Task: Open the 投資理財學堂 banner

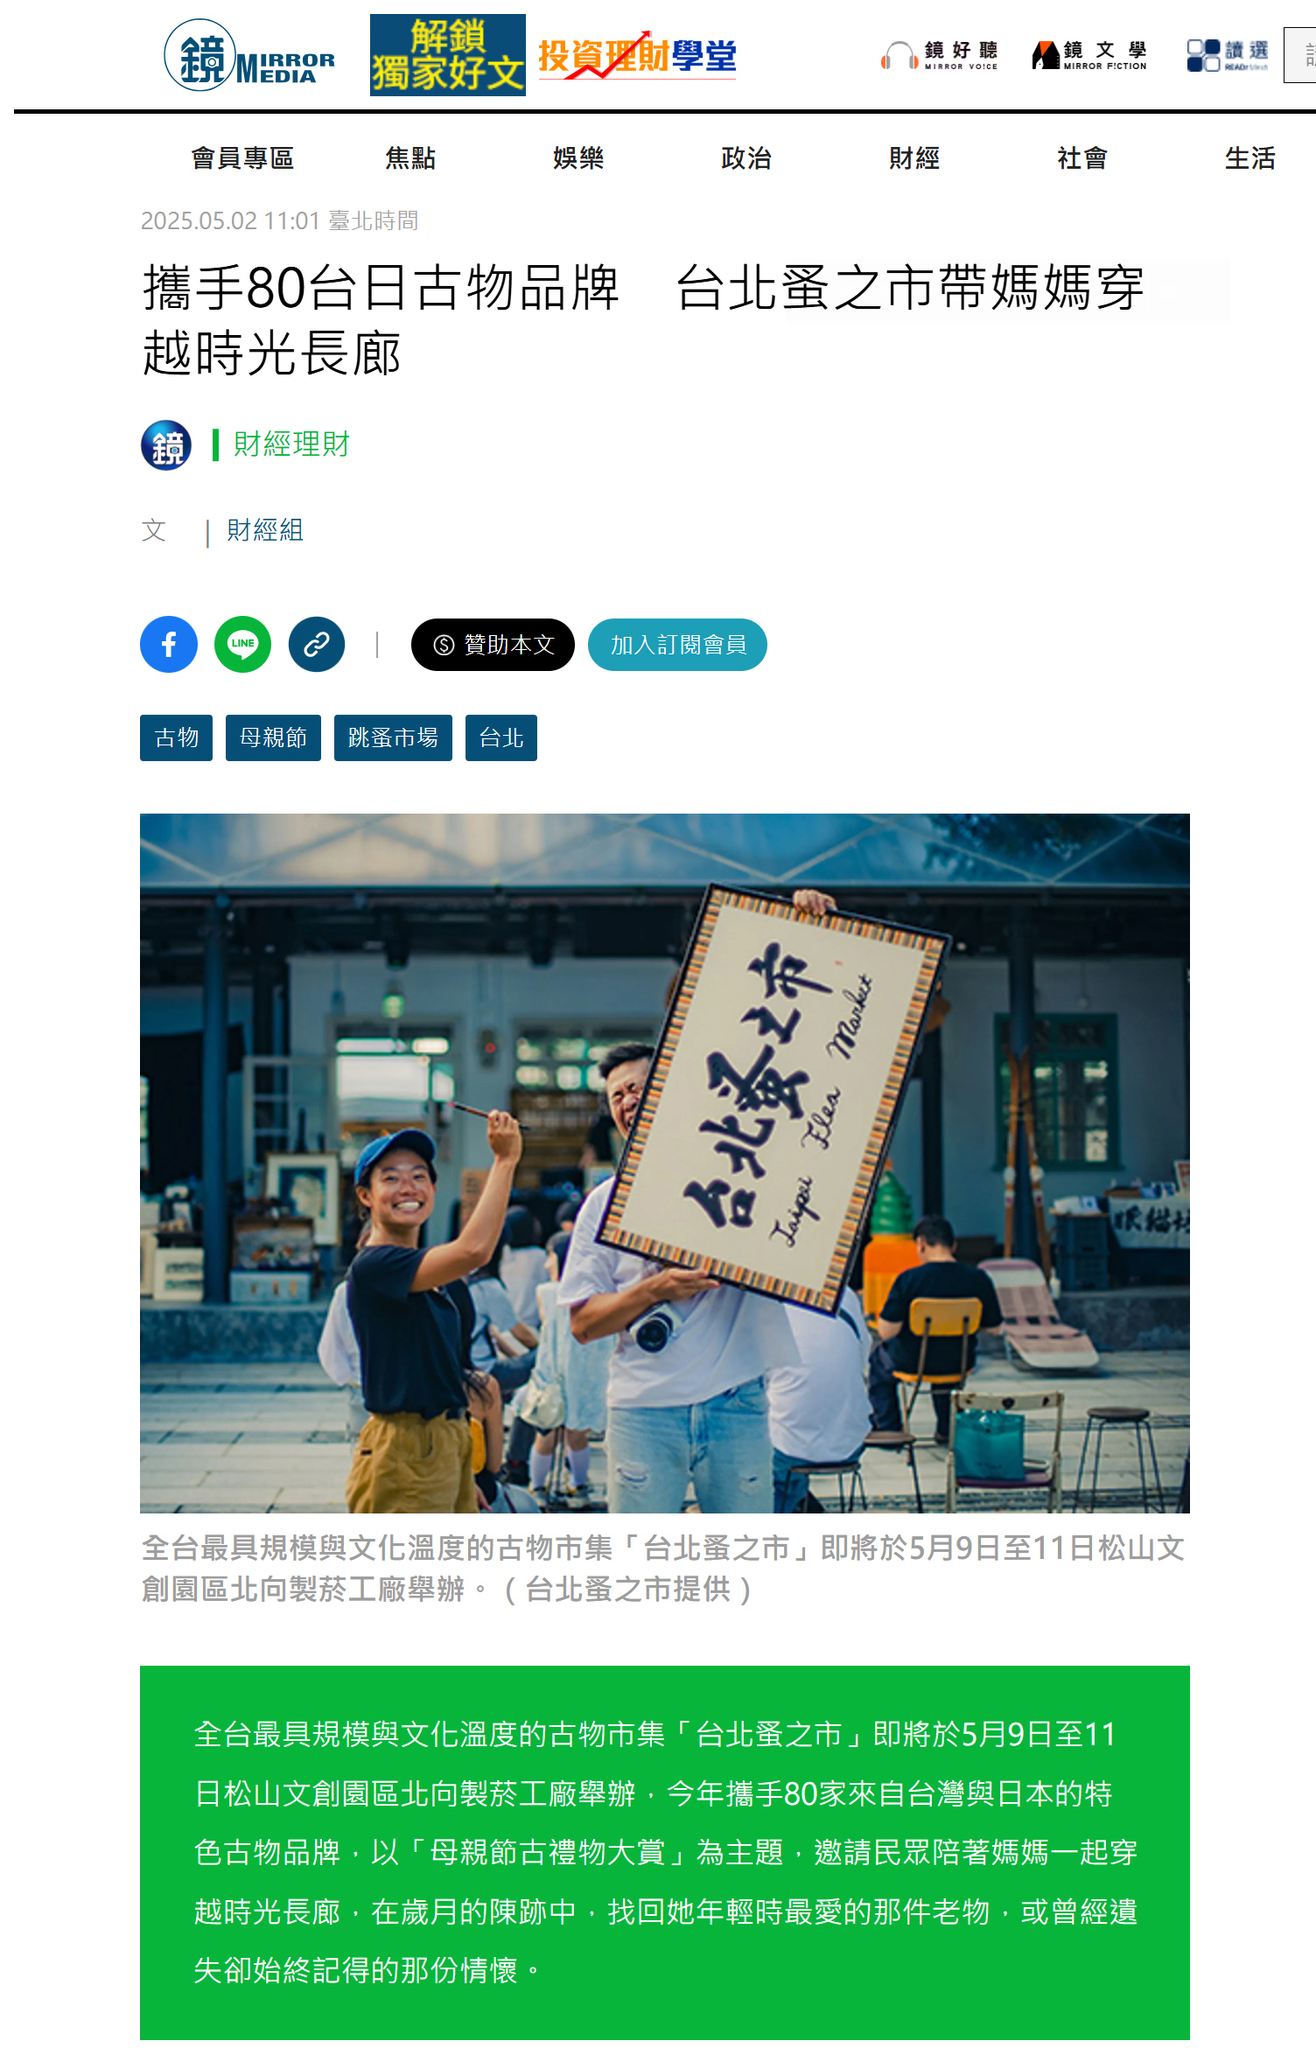Action: [x=637, y=57]
